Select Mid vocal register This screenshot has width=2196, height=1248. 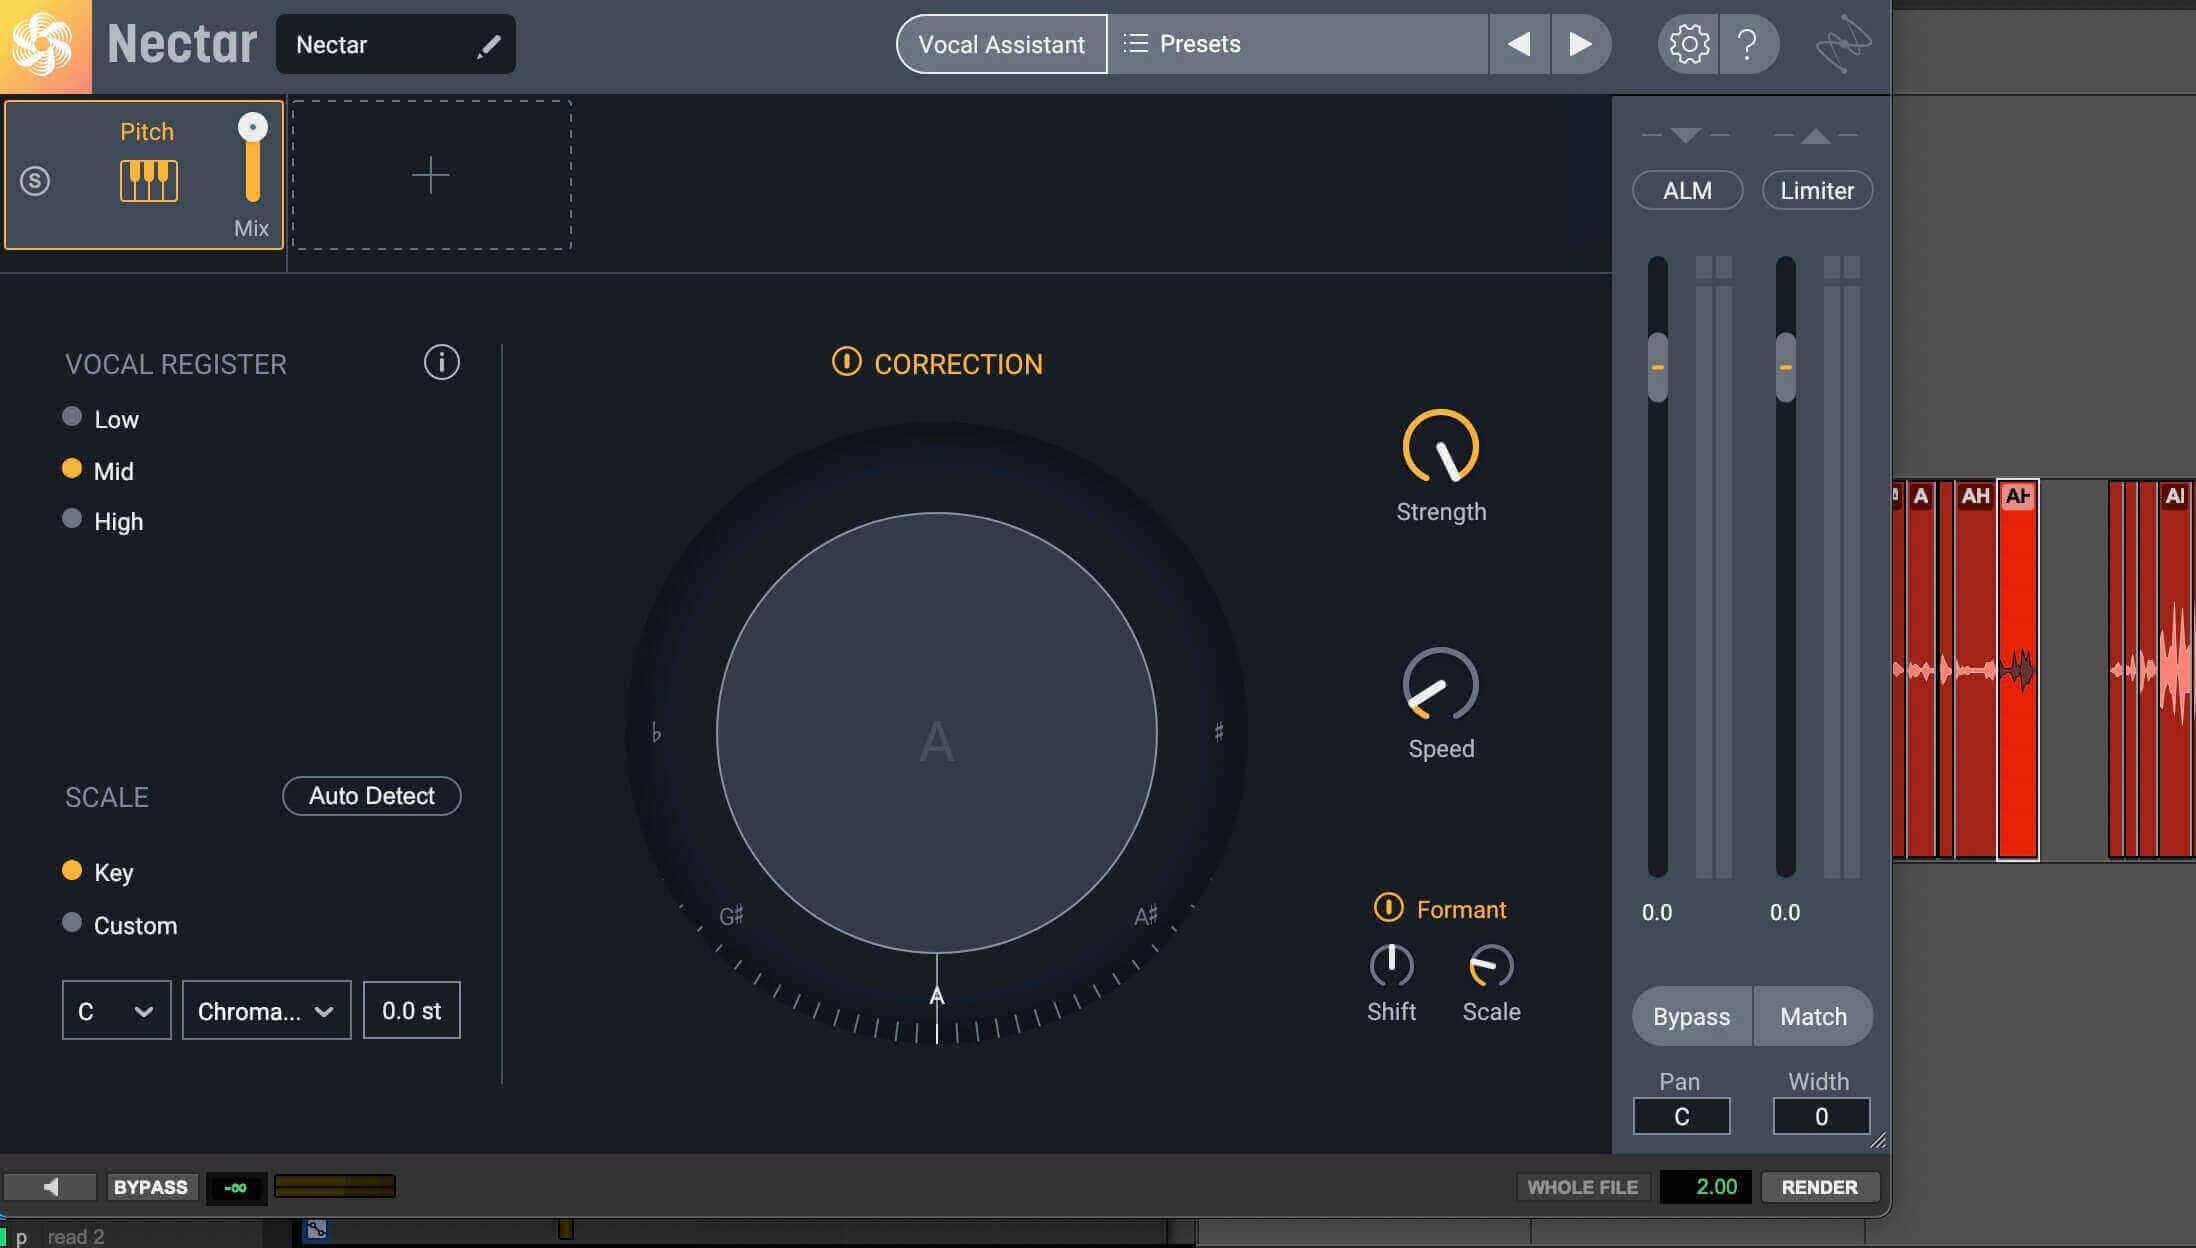[x=71, y=469]
